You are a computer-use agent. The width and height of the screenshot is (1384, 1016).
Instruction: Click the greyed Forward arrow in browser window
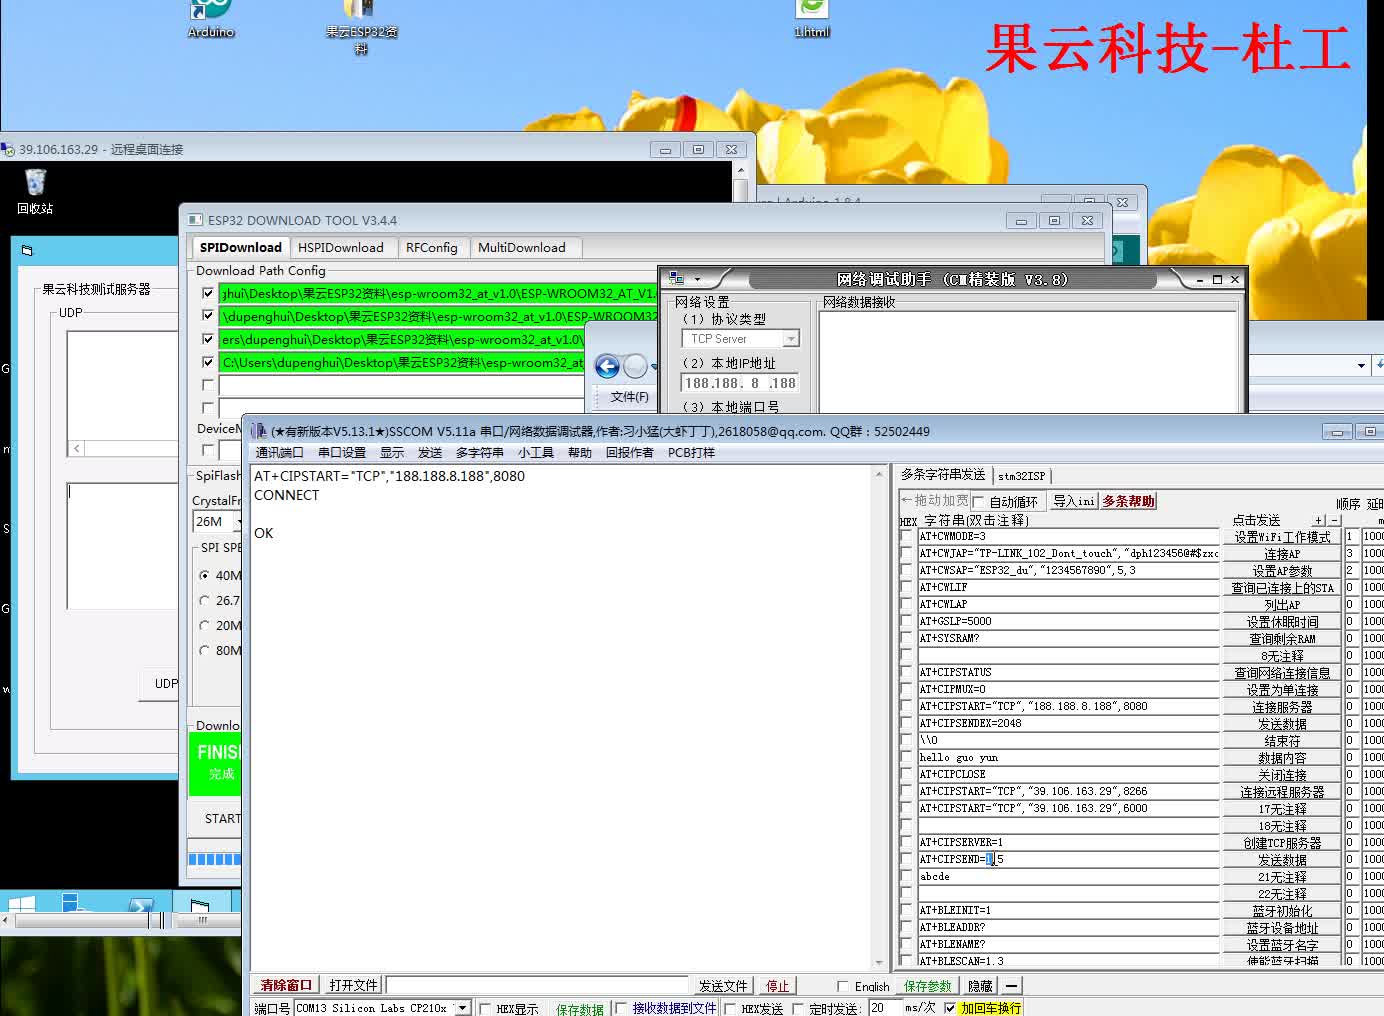[634, 367]
